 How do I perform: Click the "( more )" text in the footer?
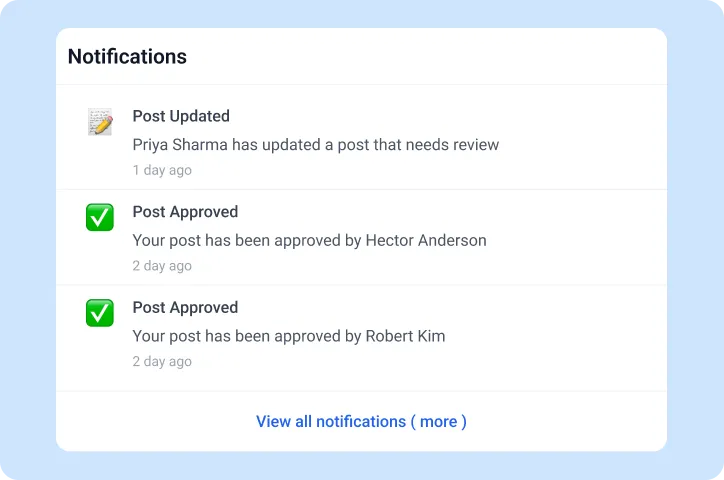[439, 422]
